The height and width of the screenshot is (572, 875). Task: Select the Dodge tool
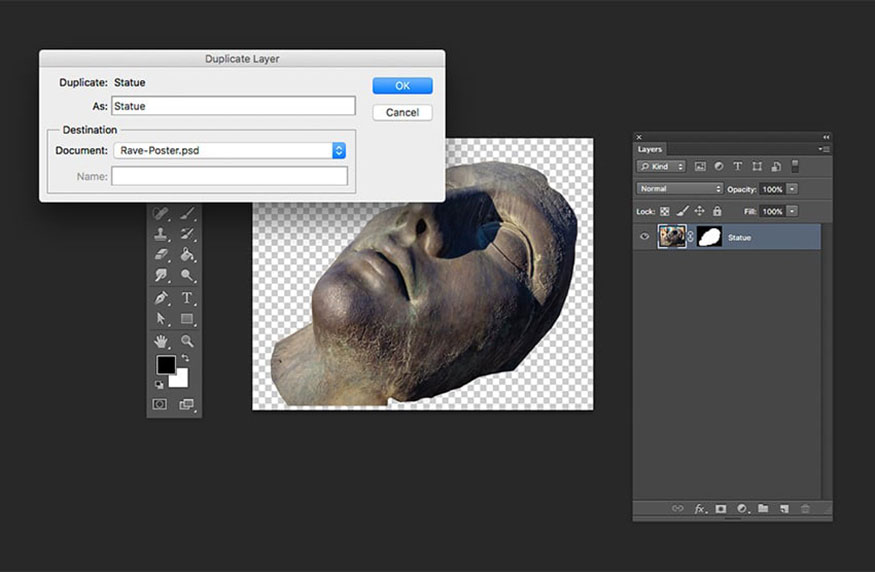coord(188,275)
